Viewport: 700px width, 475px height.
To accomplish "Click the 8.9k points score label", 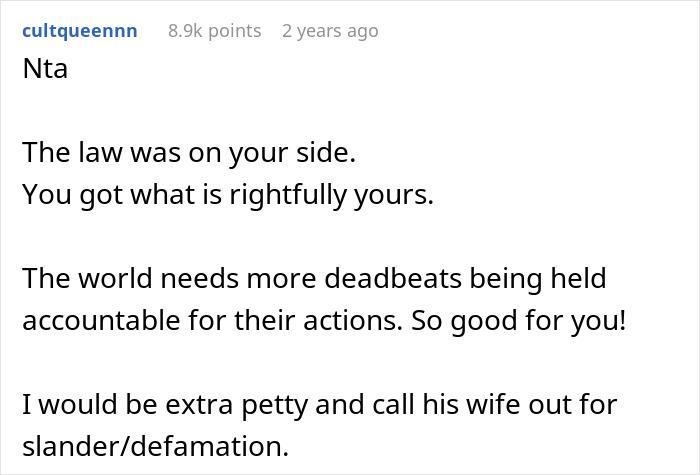I will tap(215, 31).
